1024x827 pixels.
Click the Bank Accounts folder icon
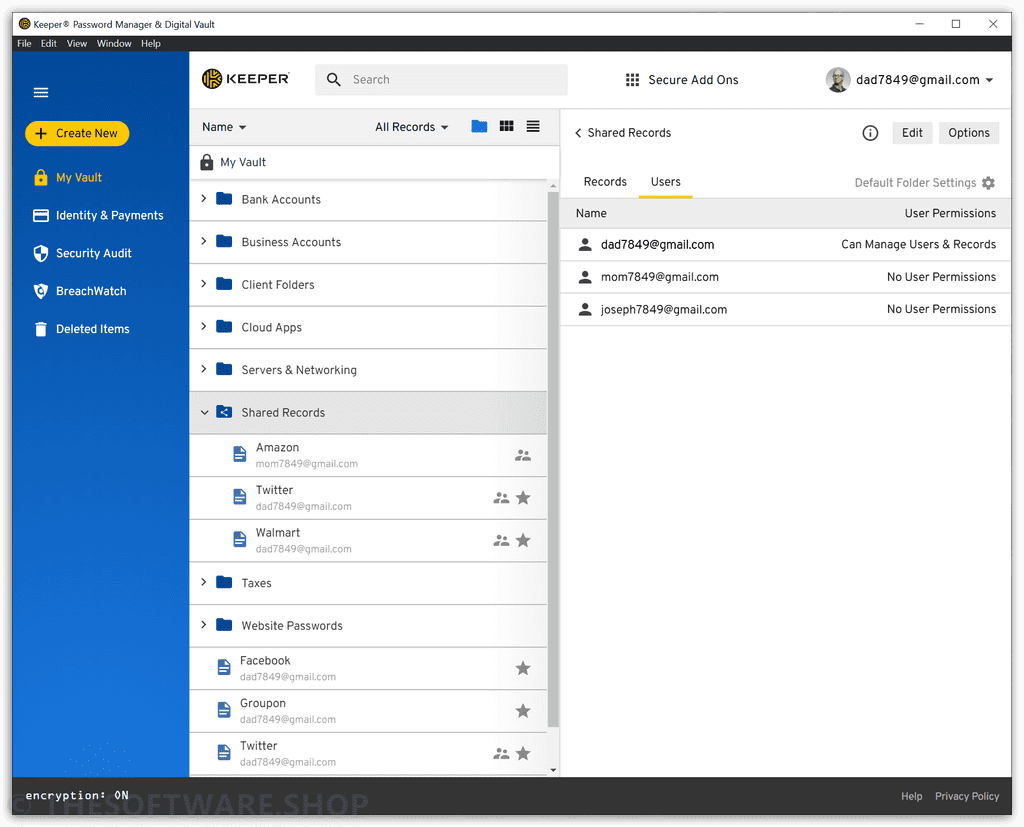(224, 199)
